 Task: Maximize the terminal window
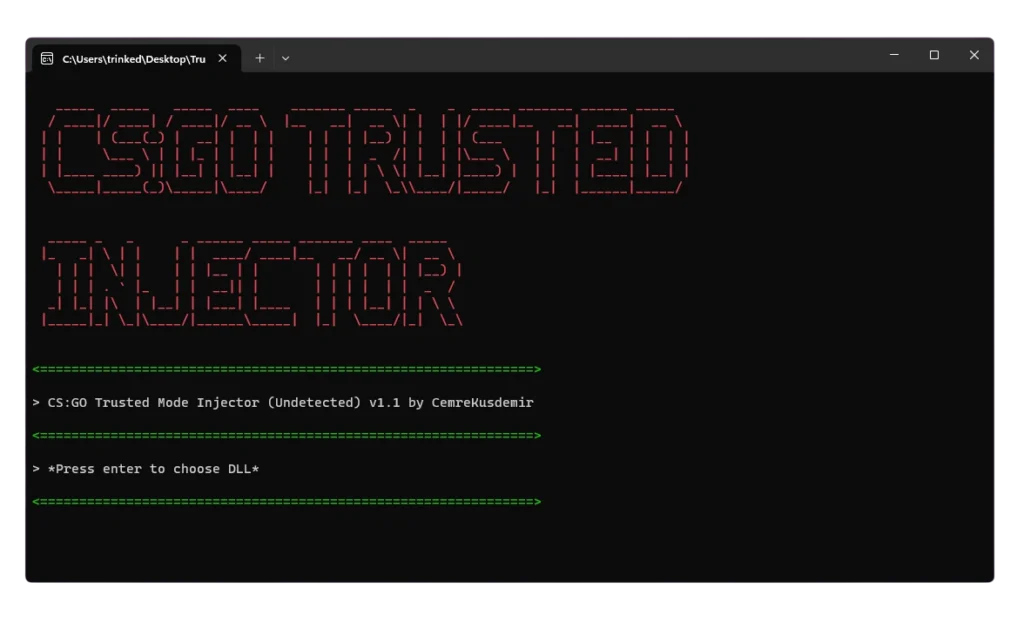click(934, 55)
